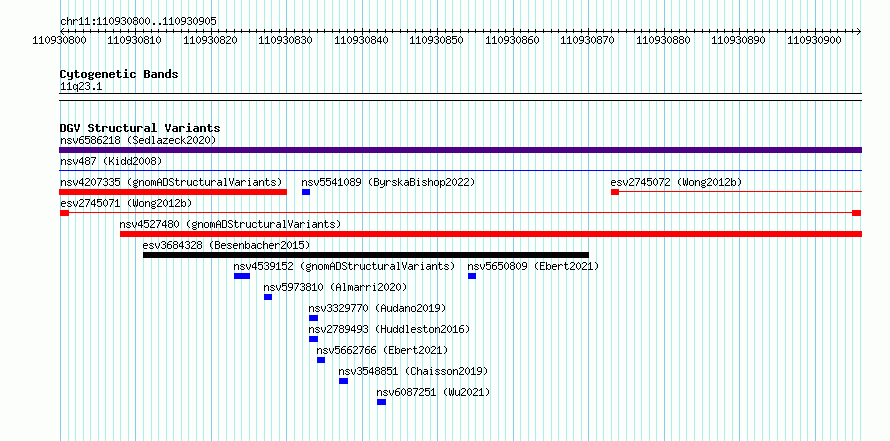Click ruler position 110930830

pos(286,40)
